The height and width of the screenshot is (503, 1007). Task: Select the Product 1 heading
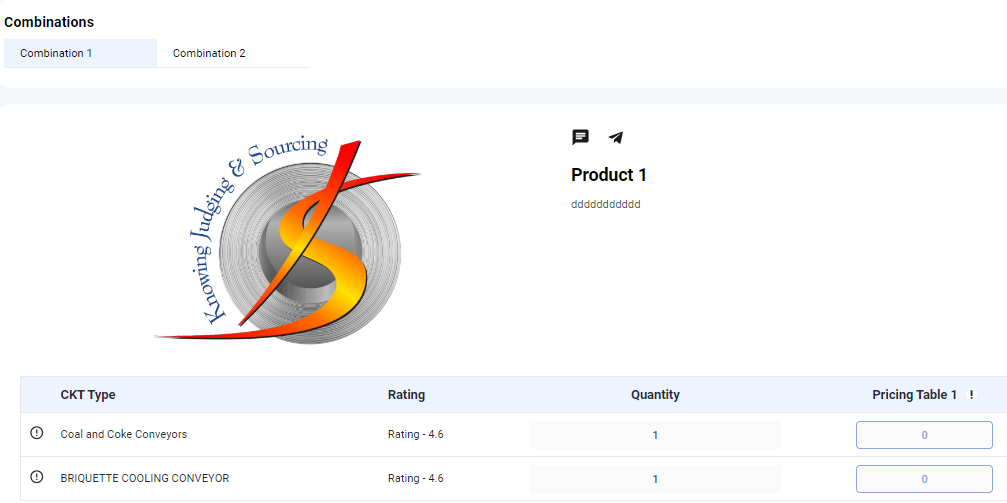(x=609, y=175)
